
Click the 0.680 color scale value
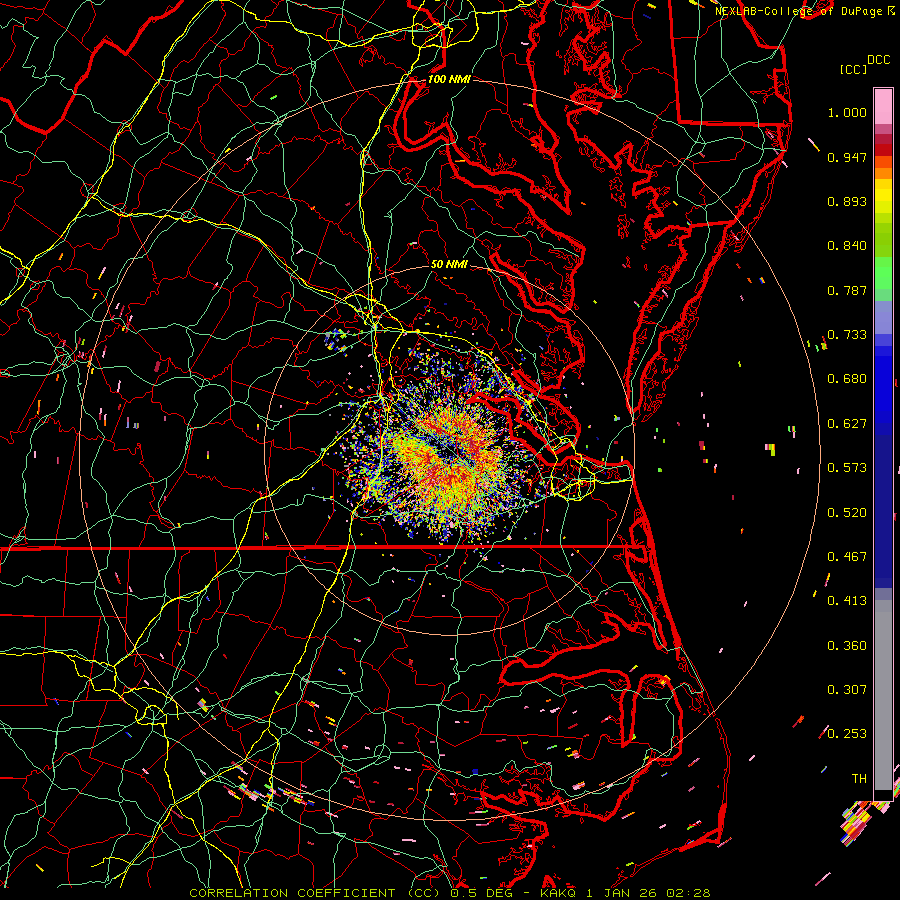tap(847, 379)
